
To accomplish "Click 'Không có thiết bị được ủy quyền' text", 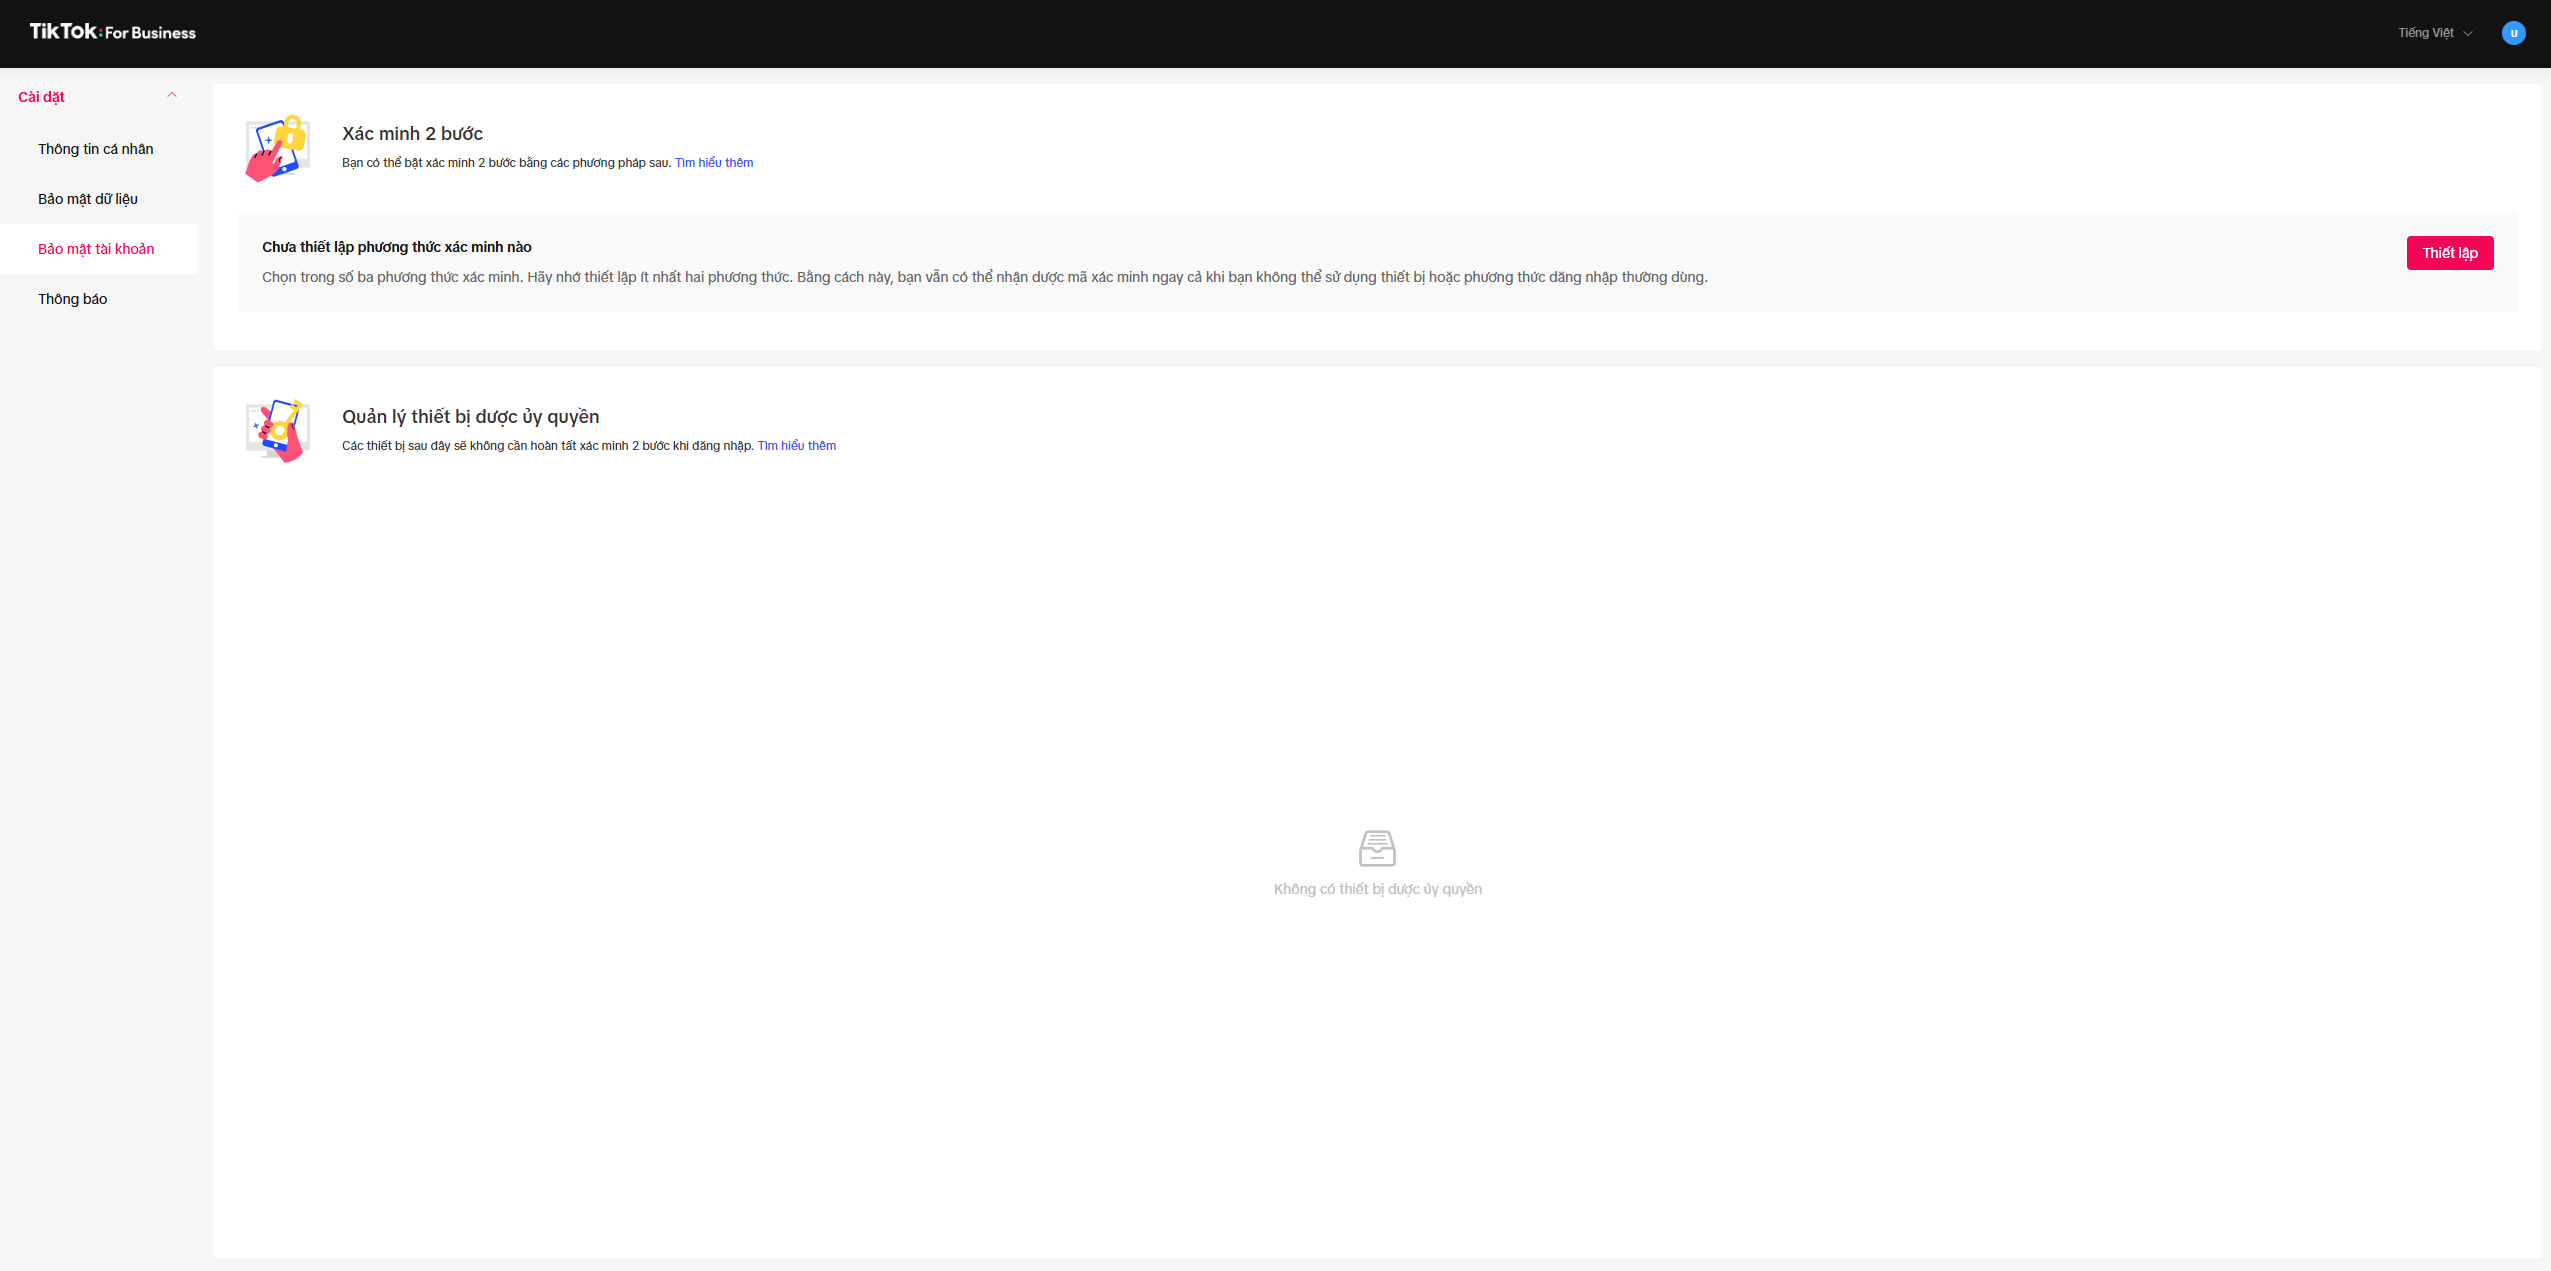I will [1377, 889].
